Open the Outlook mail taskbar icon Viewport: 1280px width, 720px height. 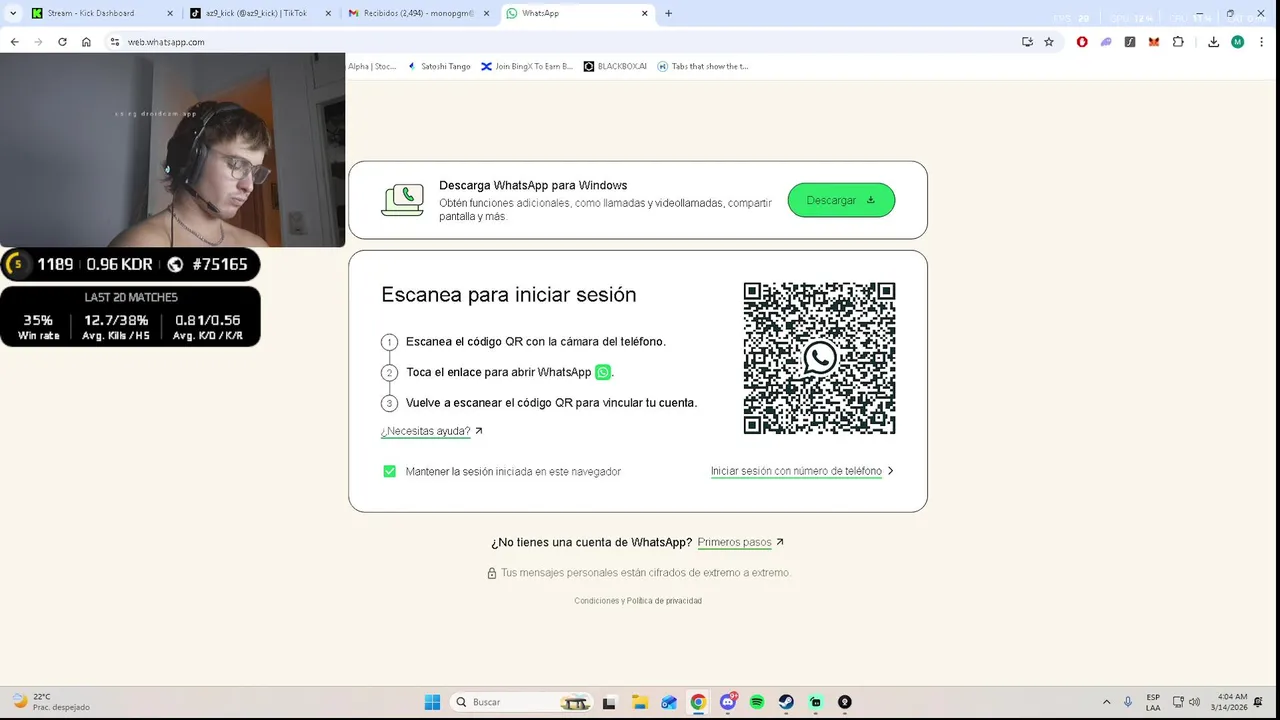pos(668,702)
